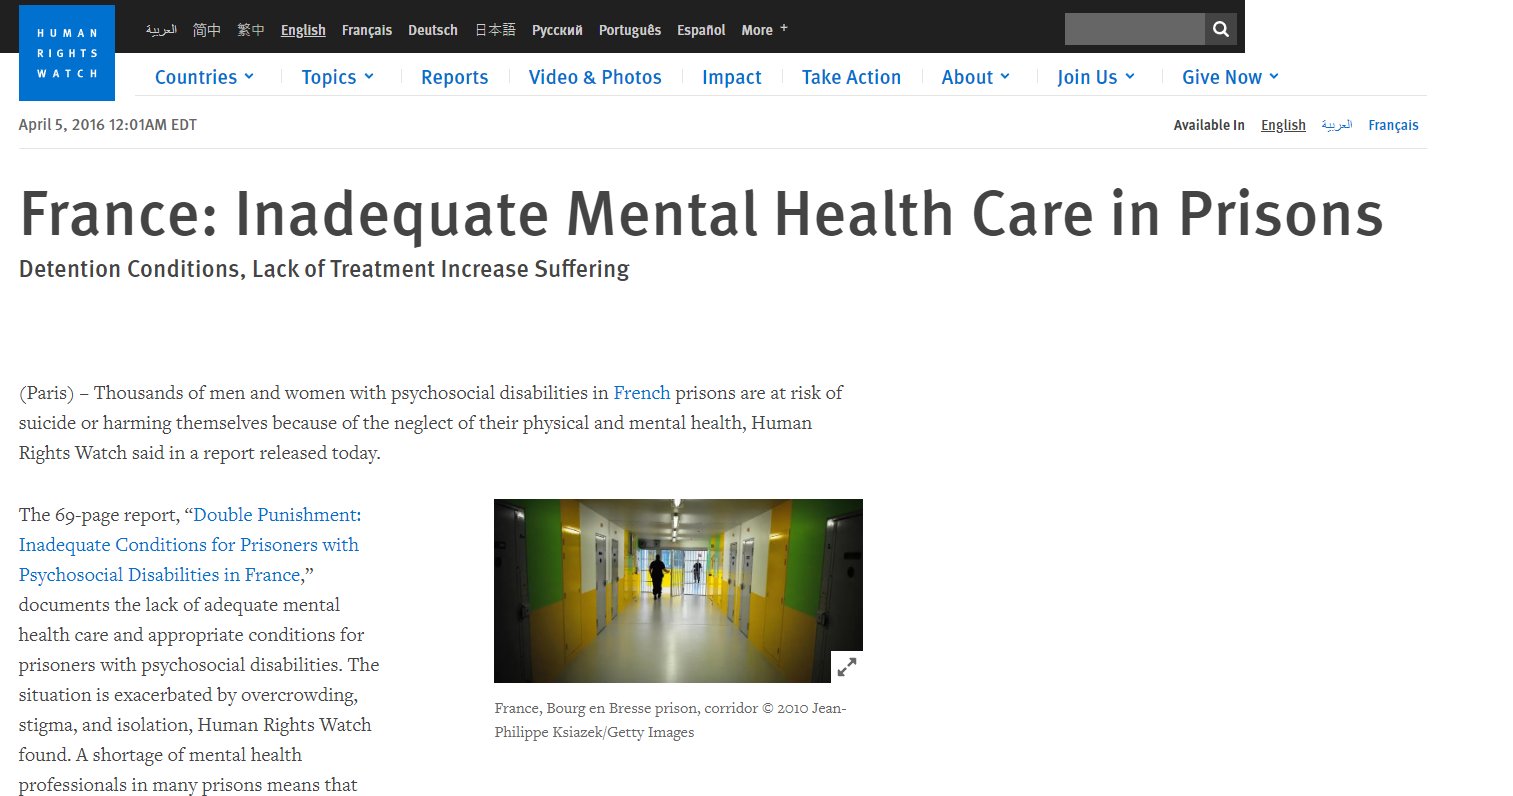Switch site to Traditional Chinese
Image resolution: width=1513 pixels, height=796 pixels.
tap(251, 30)
